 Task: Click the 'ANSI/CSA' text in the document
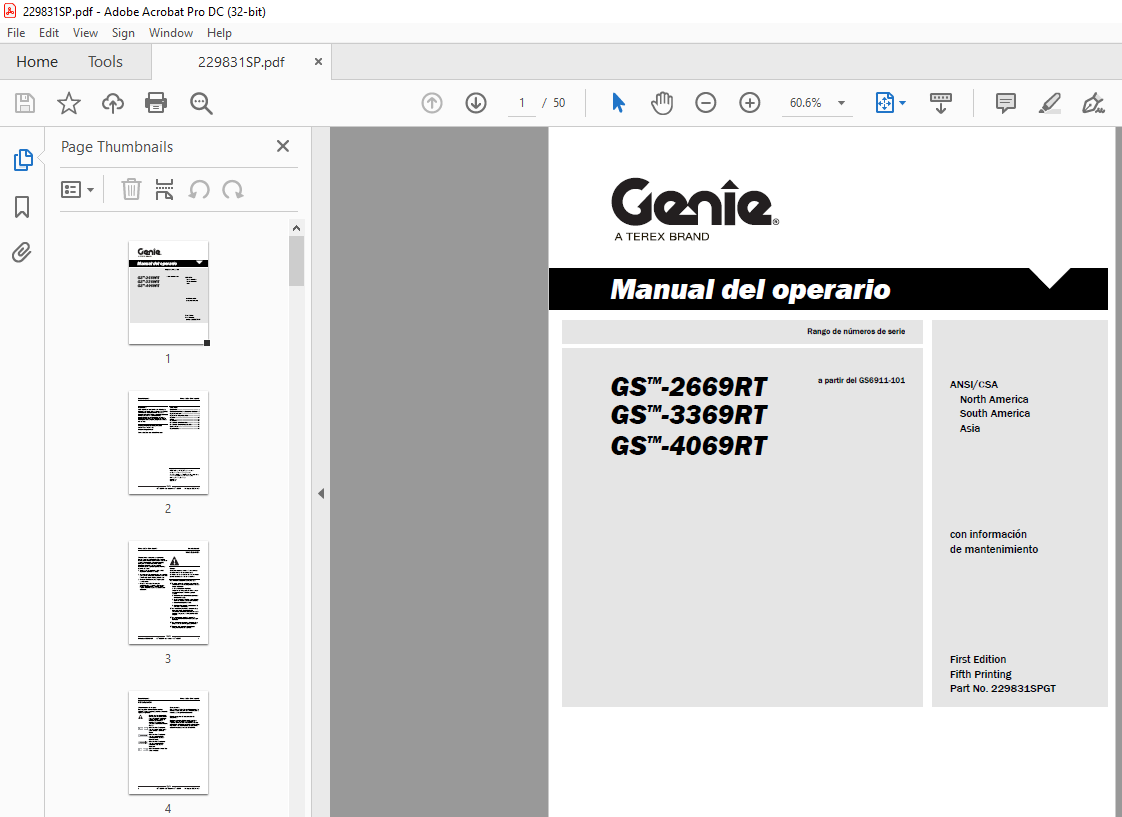tap(974, 384)
